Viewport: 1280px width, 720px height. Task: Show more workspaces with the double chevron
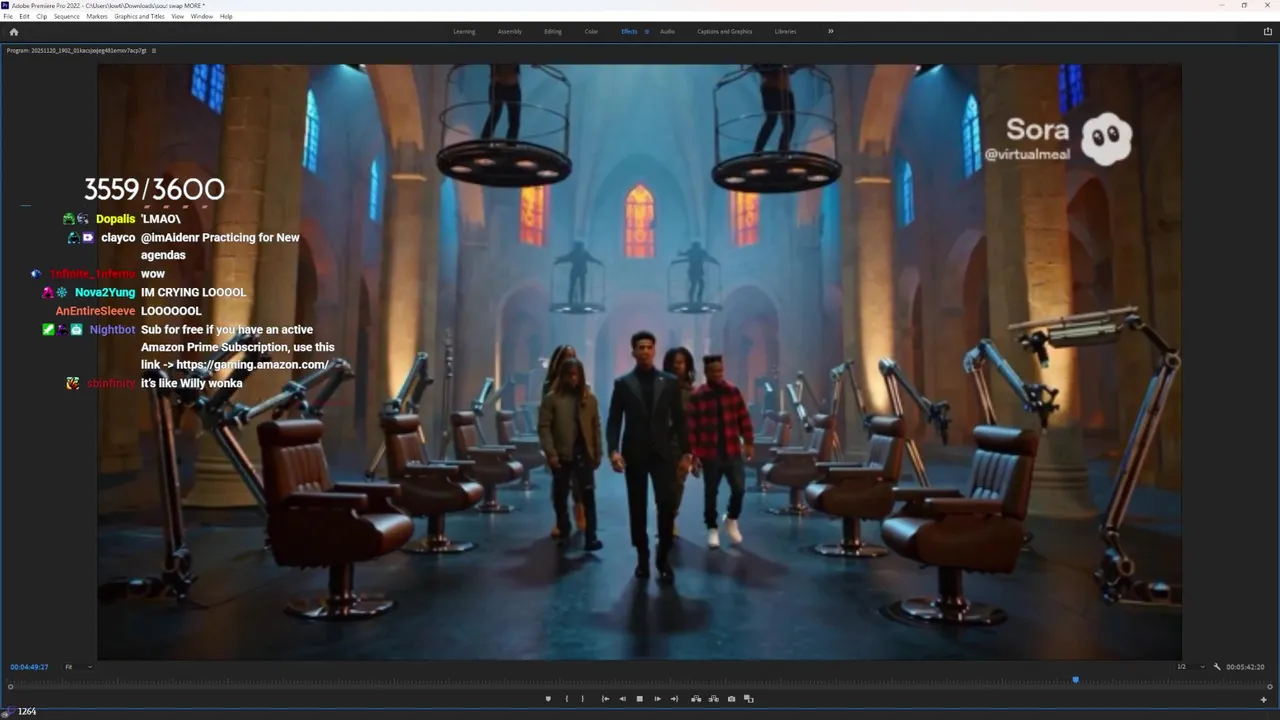click(830, 31)
